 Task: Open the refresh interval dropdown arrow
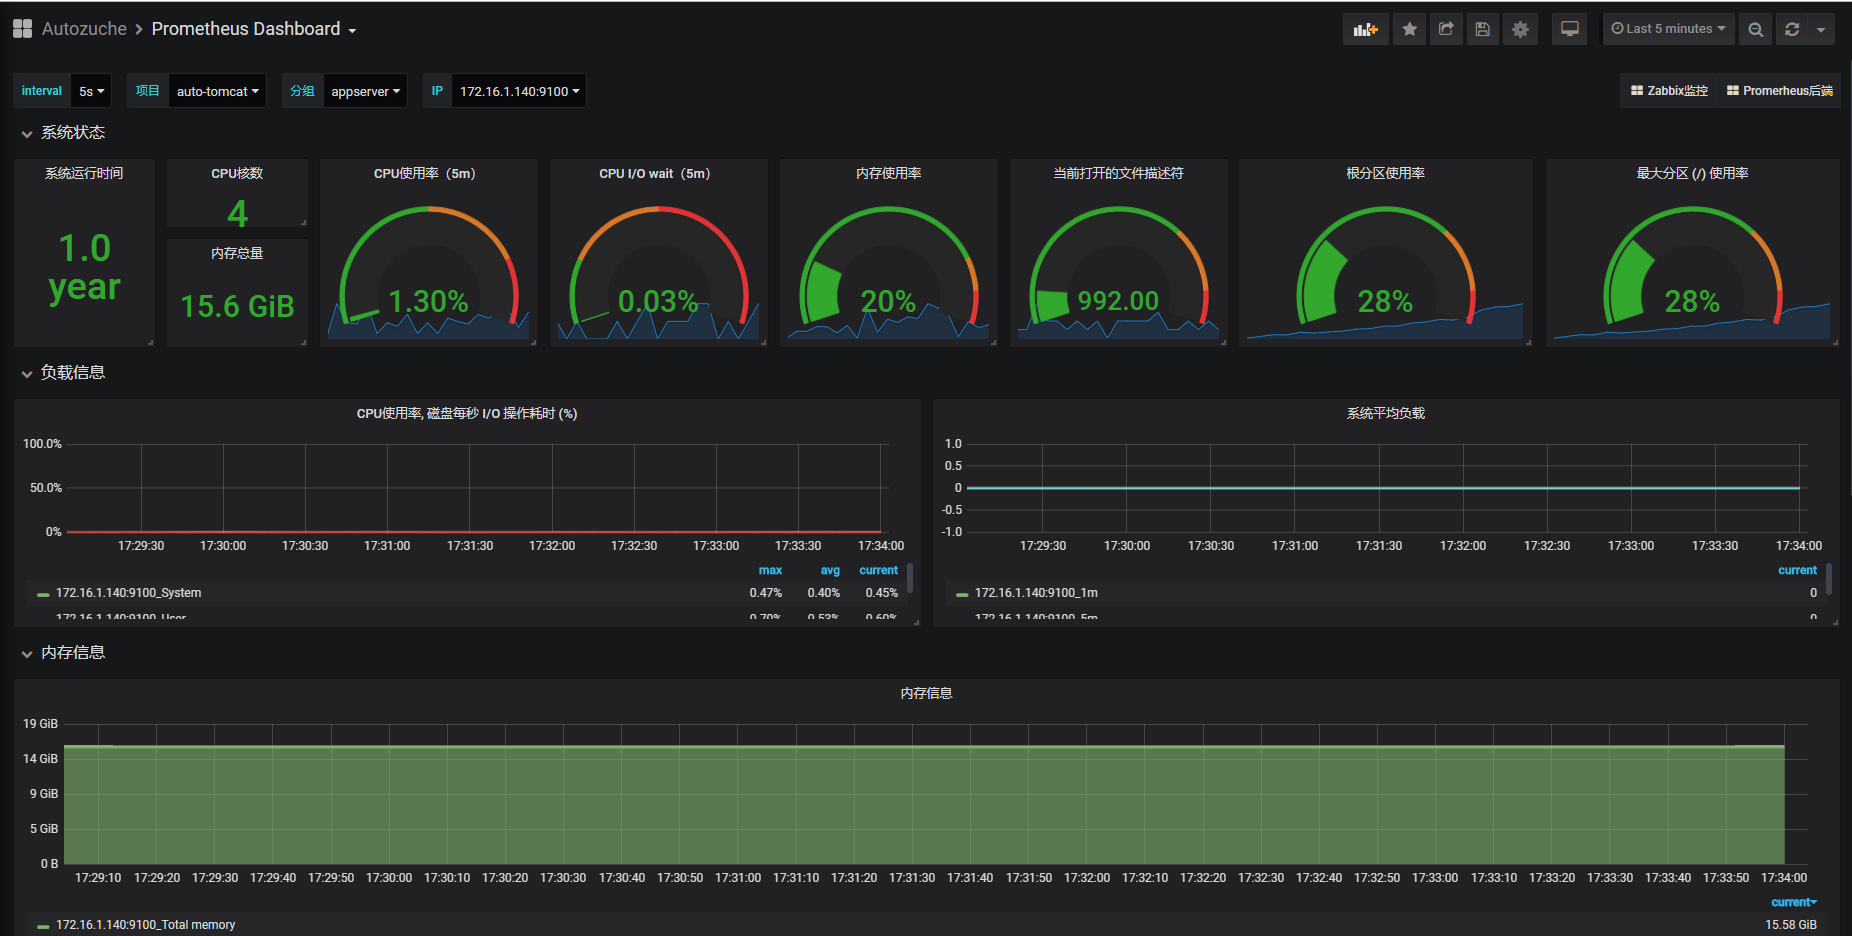[x=1821, y=29]
